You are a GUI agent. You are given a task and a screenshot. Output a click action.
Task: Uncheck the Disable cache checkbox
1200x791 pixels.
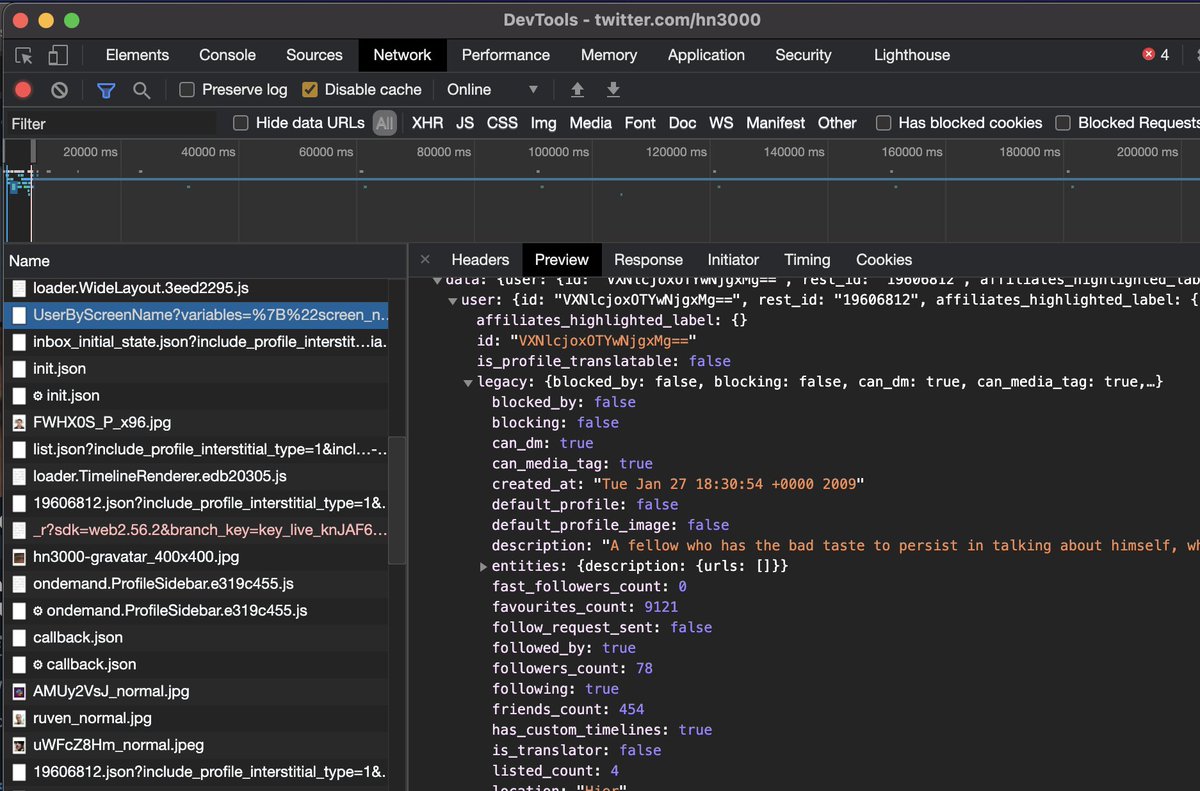(x=309, y=90)
